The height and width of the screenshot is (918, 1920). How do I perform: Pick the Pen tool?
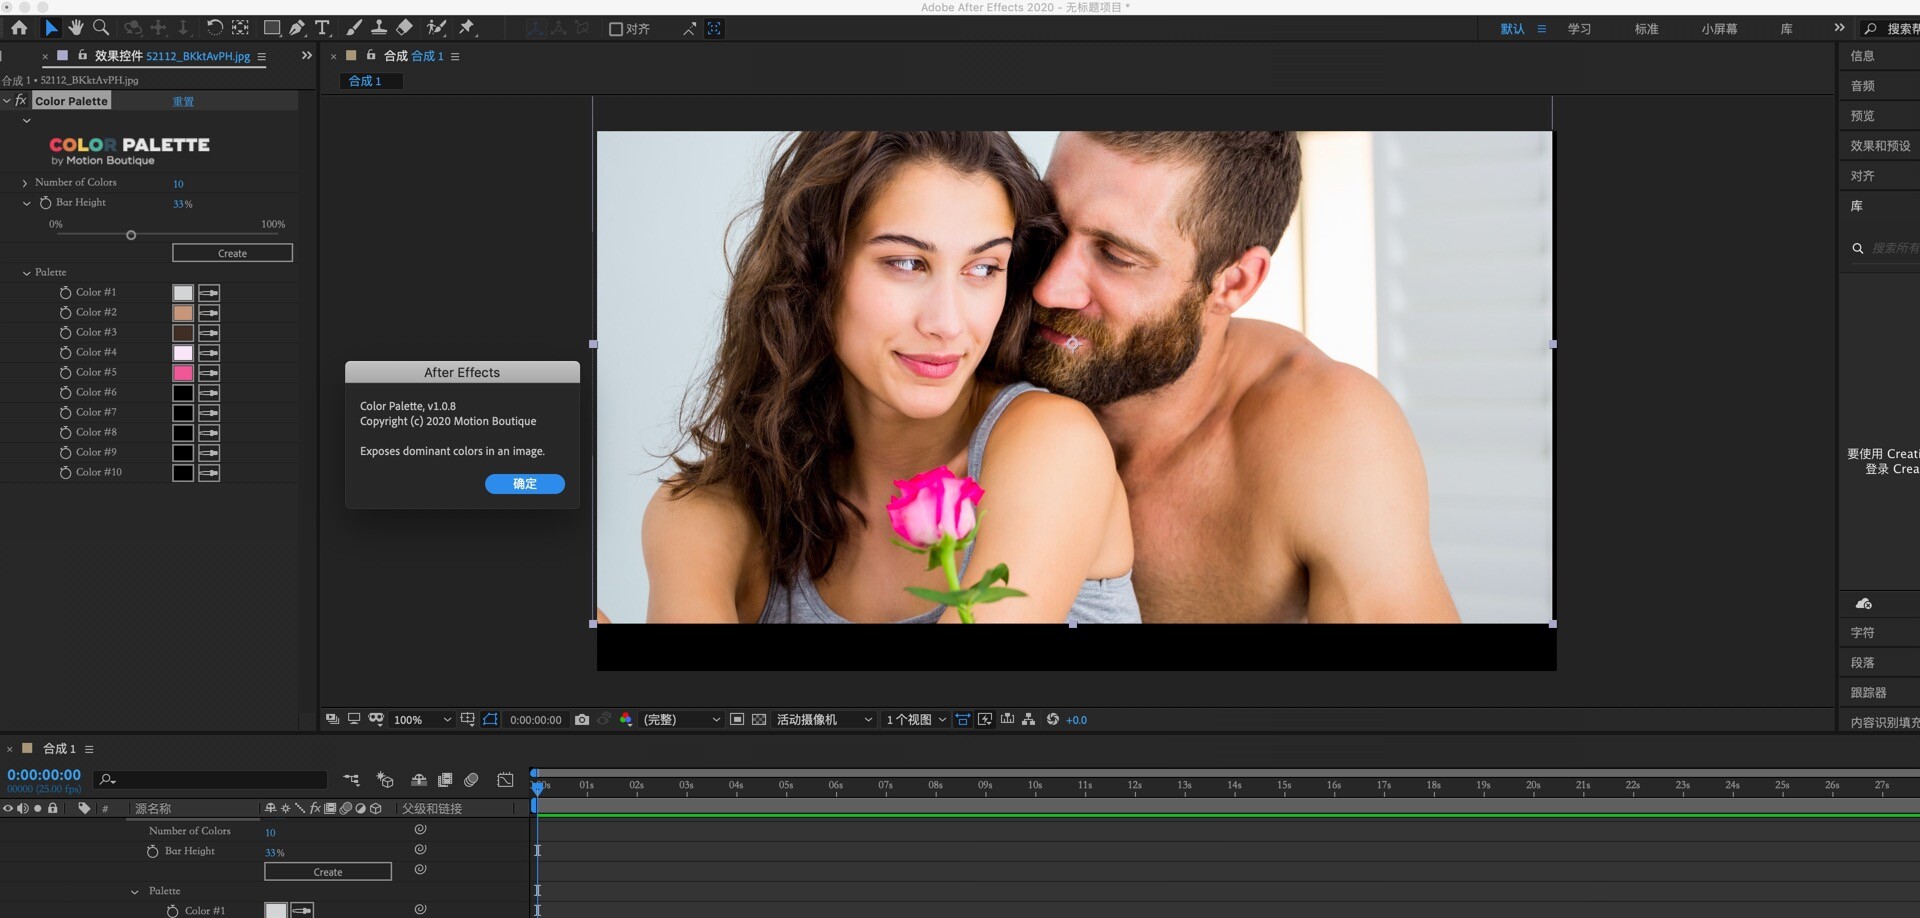(297, 28)
